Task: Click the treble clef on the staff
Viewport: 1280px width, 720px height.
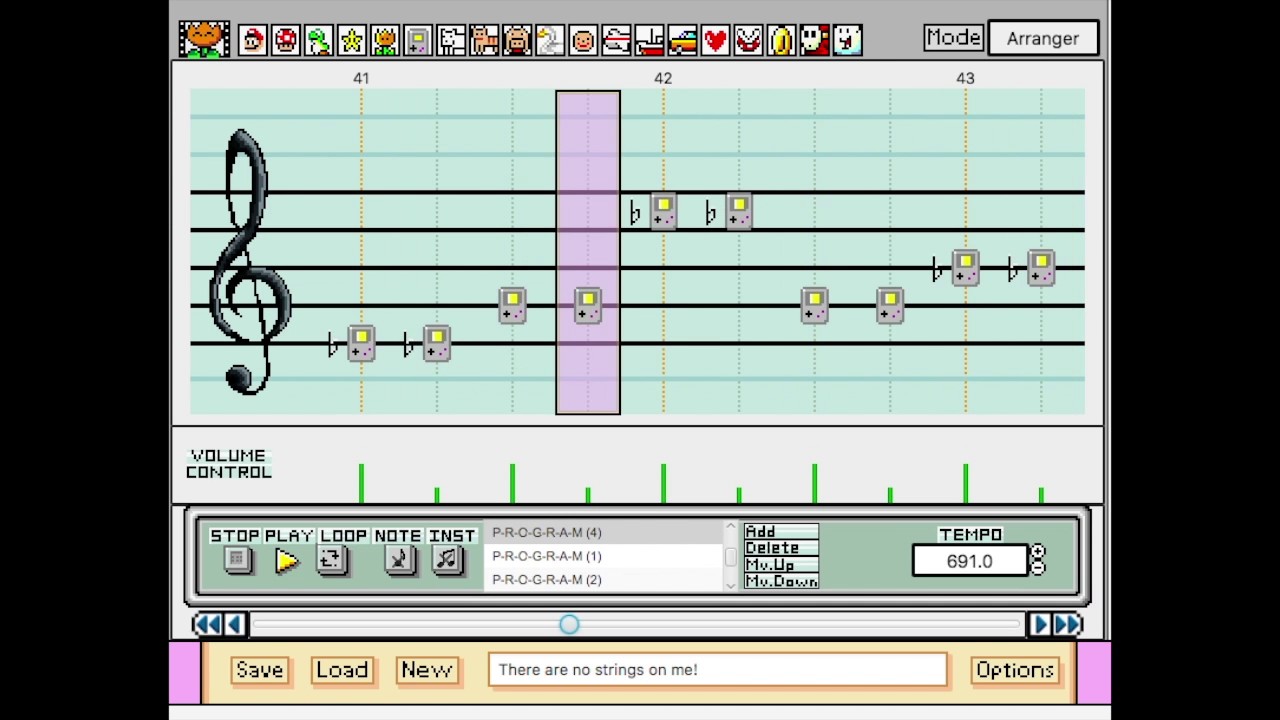Action: click(249, 262)
